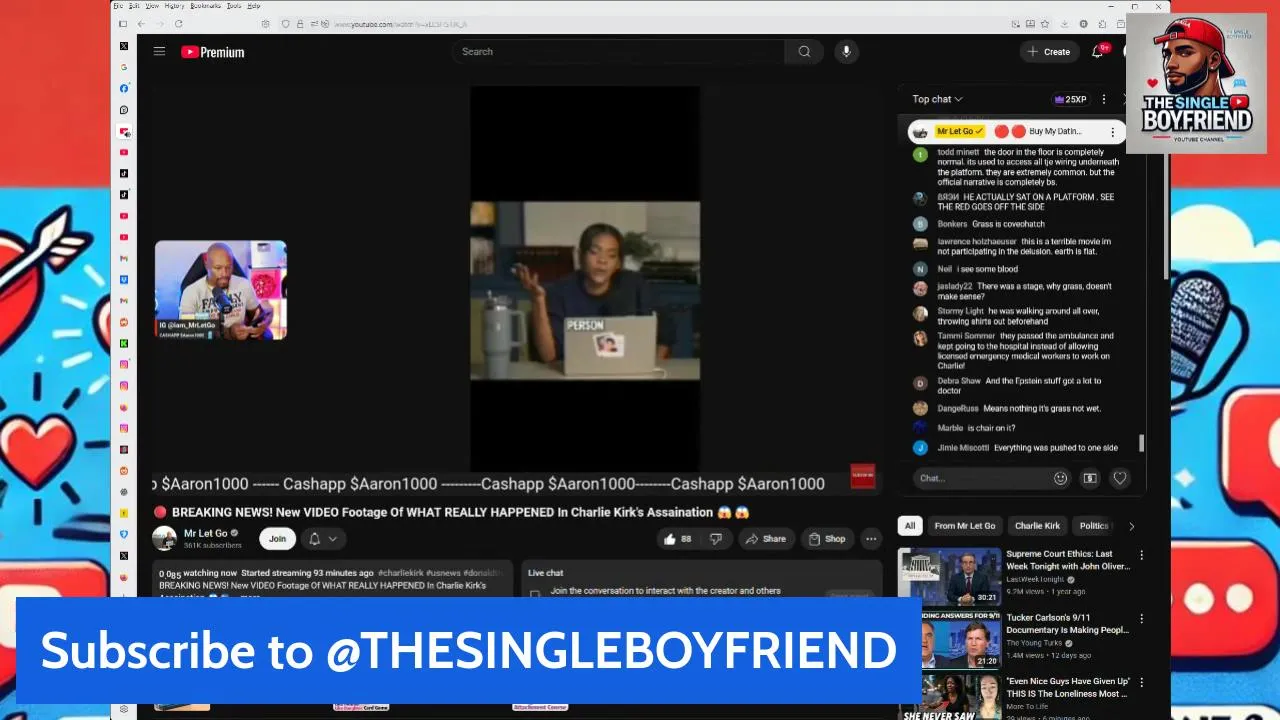Click the Create button
Image resolution: width=1280 pixels, height=720 pixels.
(1049, 51)
